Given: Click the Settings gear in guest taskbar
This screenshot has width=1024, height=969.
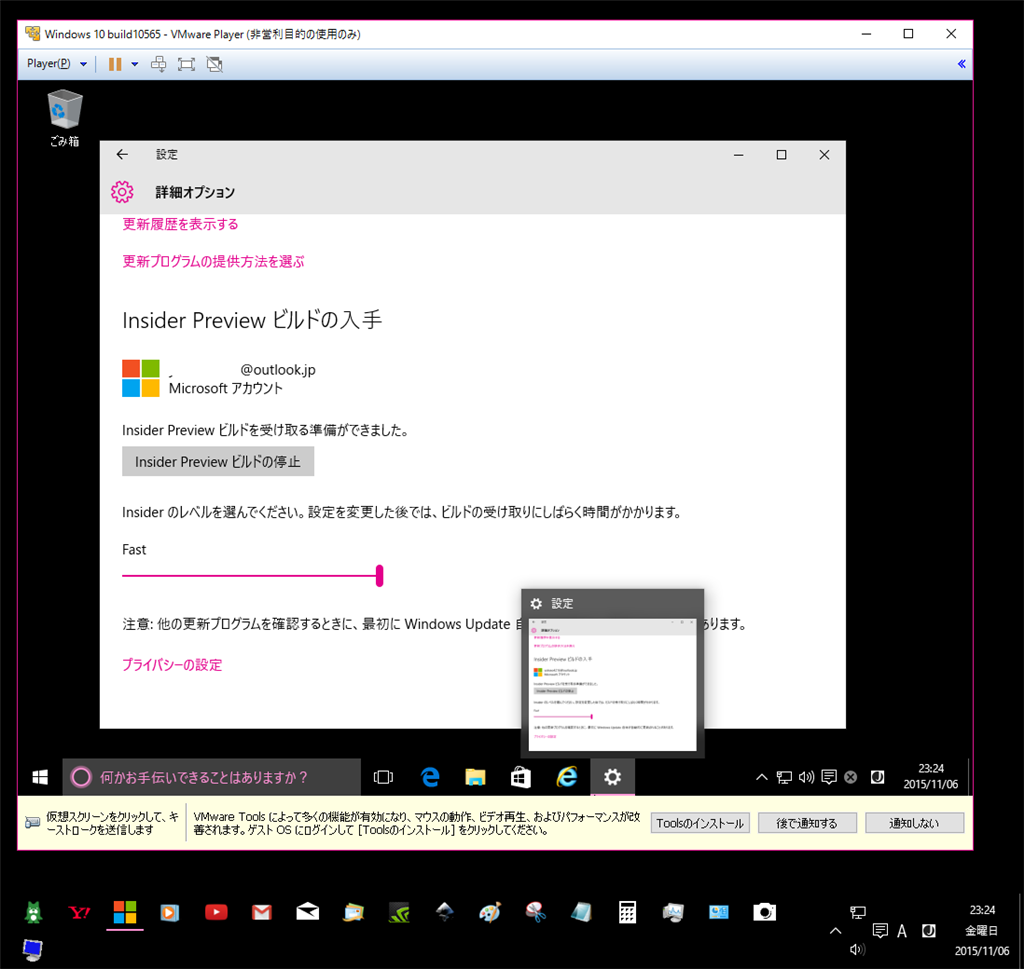Looking at the screenshot, I should [612, 777].
